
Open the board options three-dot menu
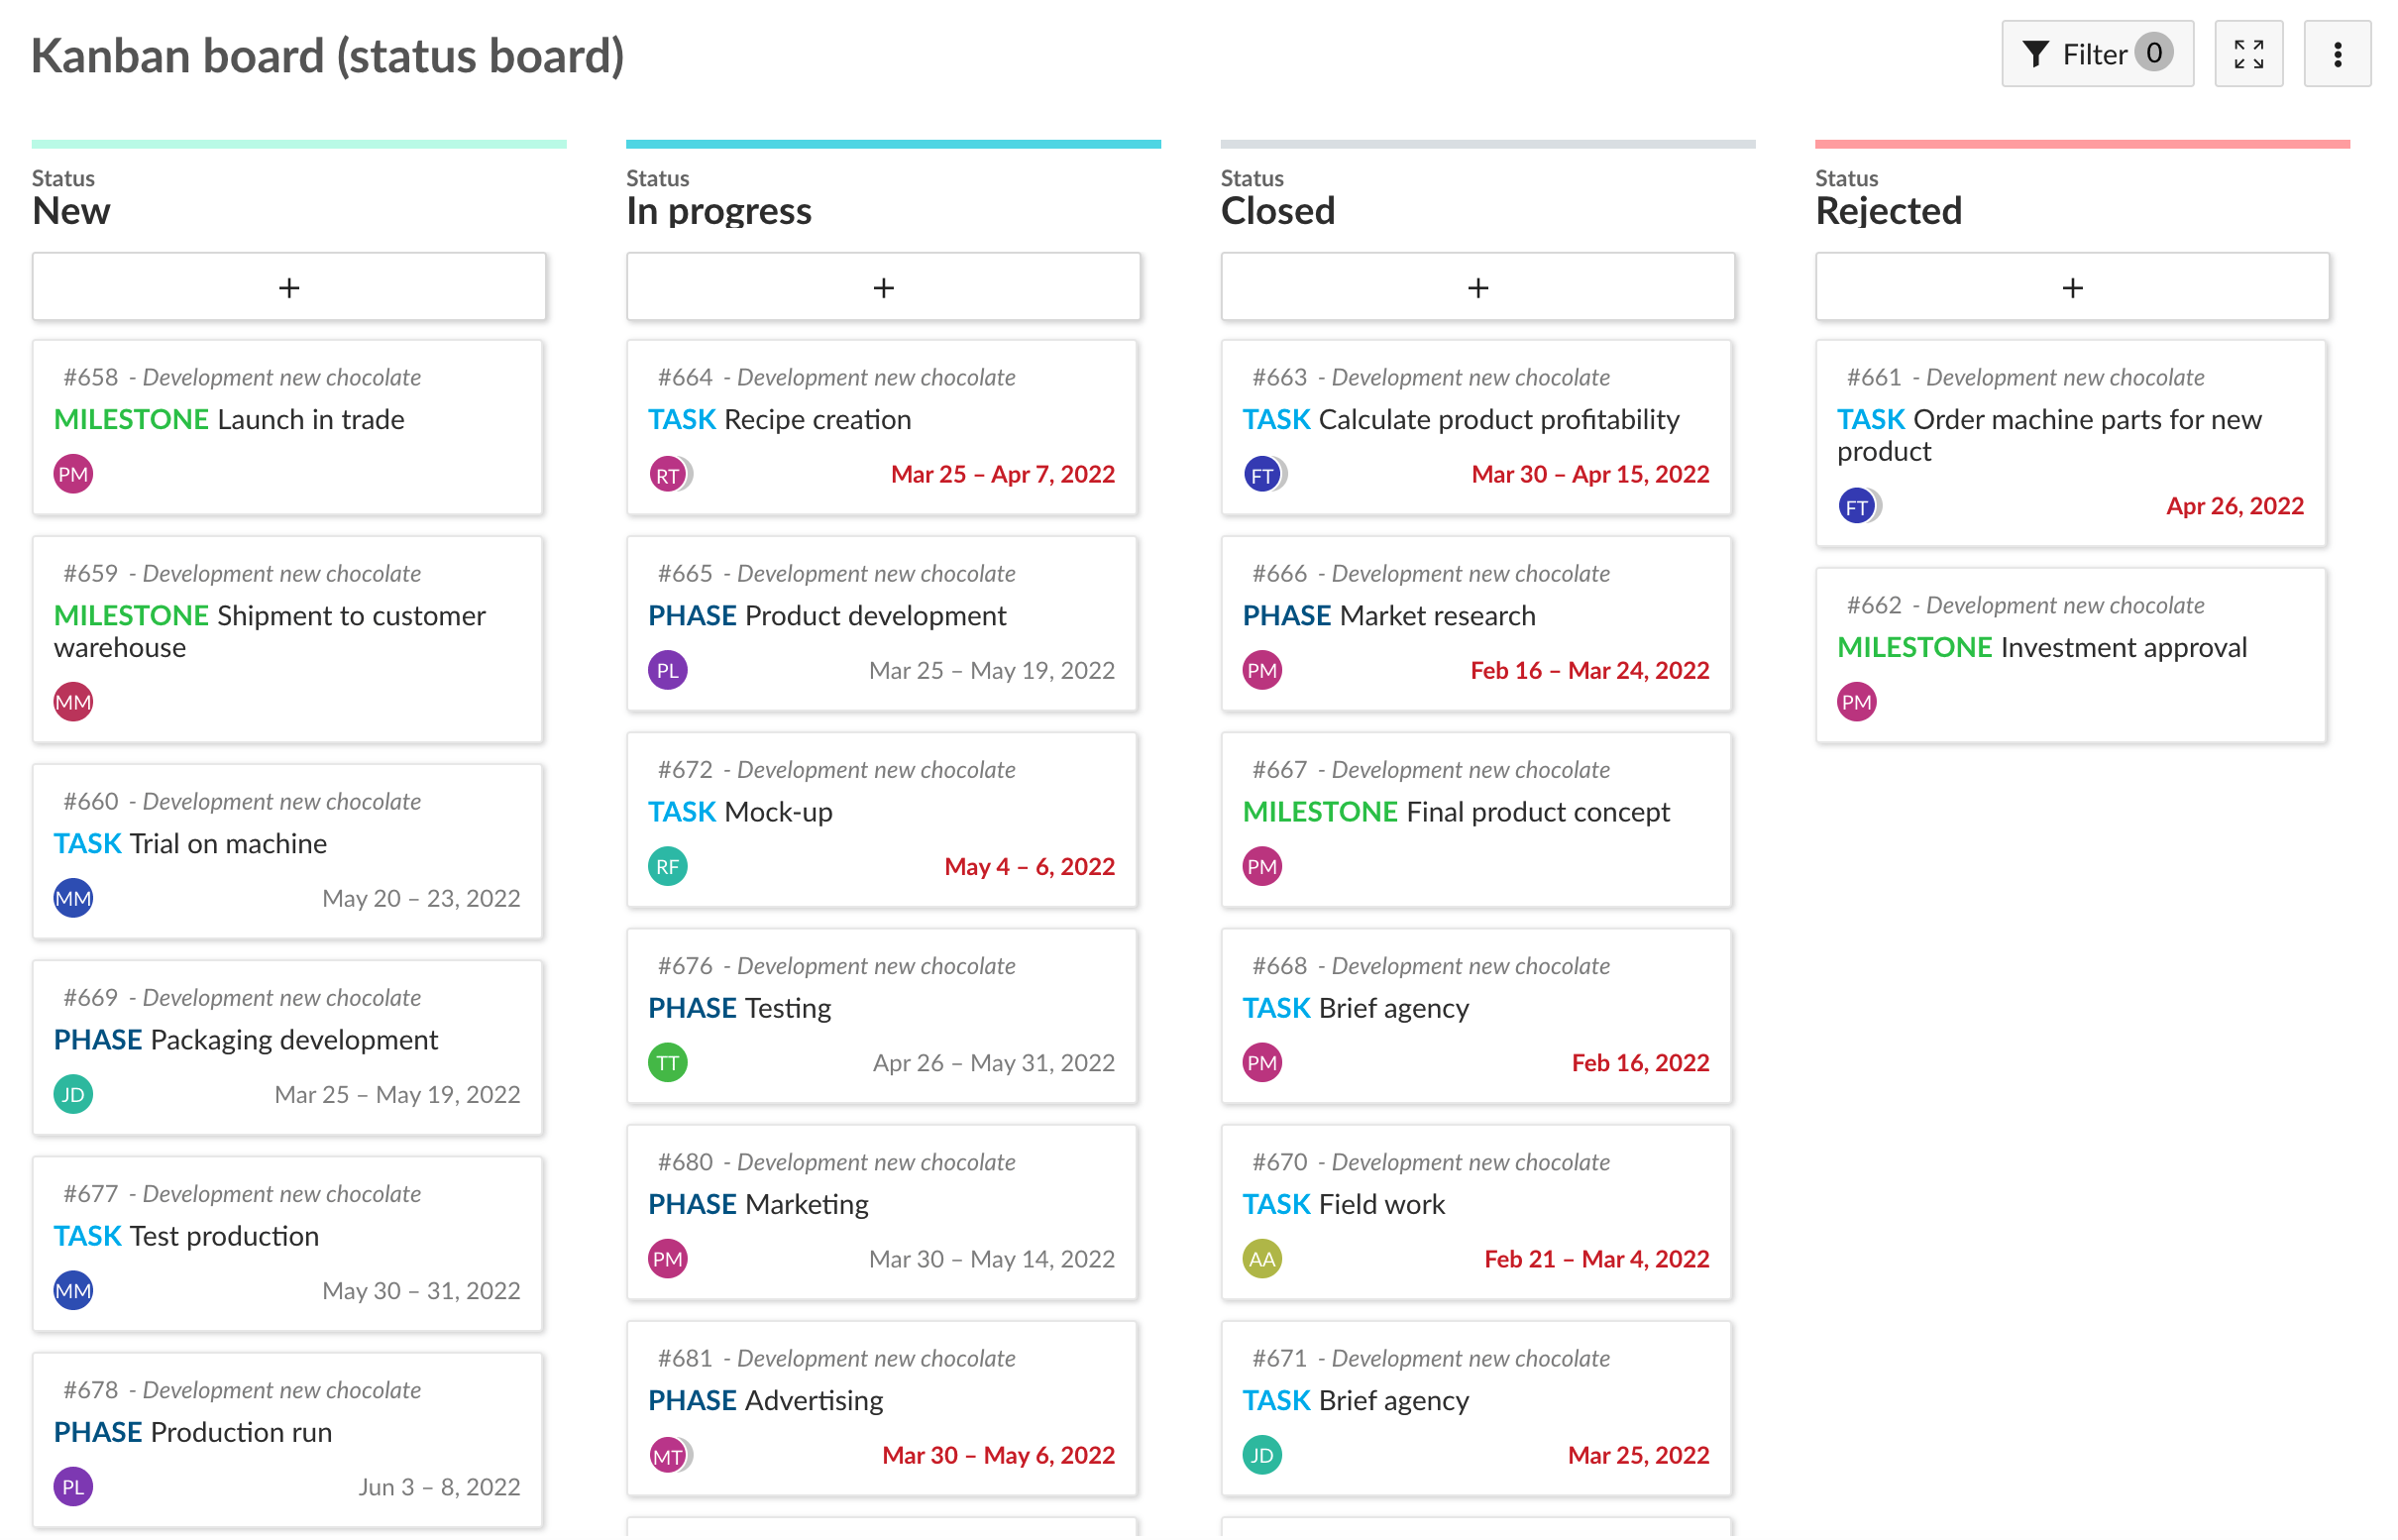click(x=2338, y=54)
